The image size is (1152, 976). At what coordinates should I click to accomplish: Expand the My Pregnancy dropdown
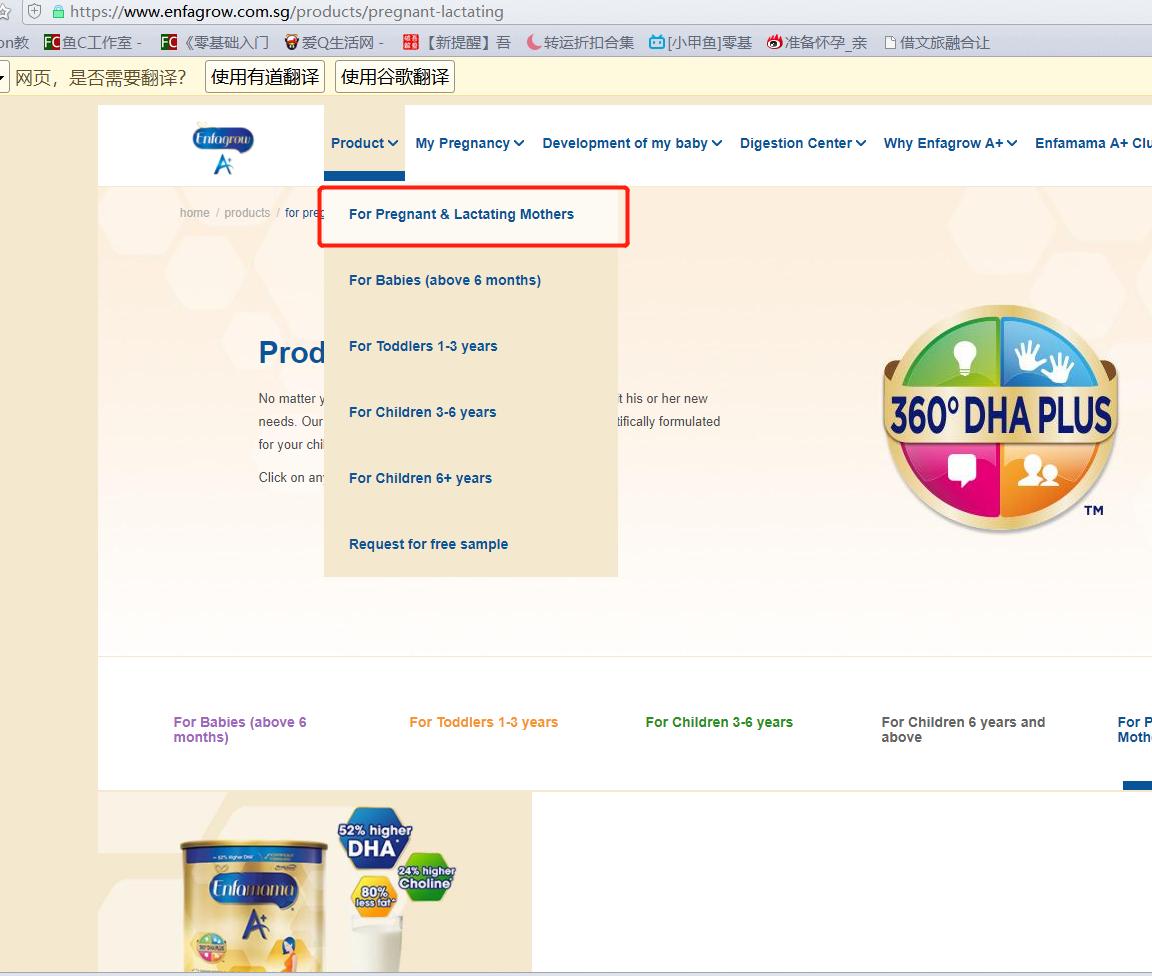[469, 143]
